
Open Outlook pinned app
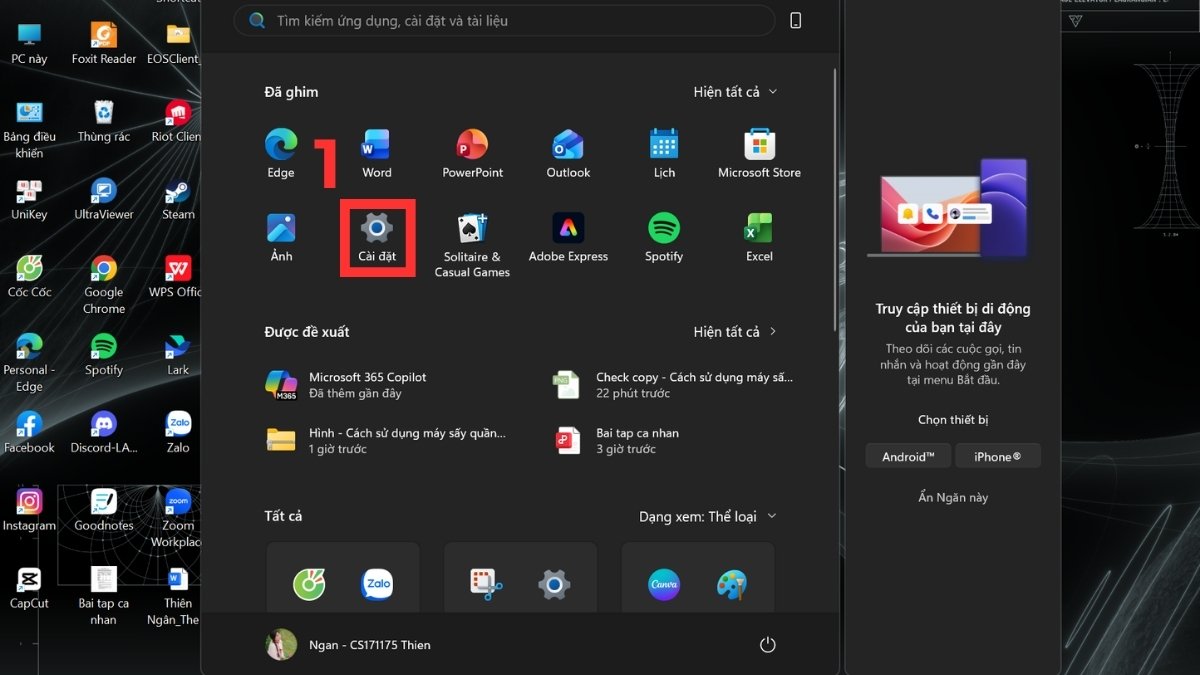pyautogui.click(x=568, y=152)
